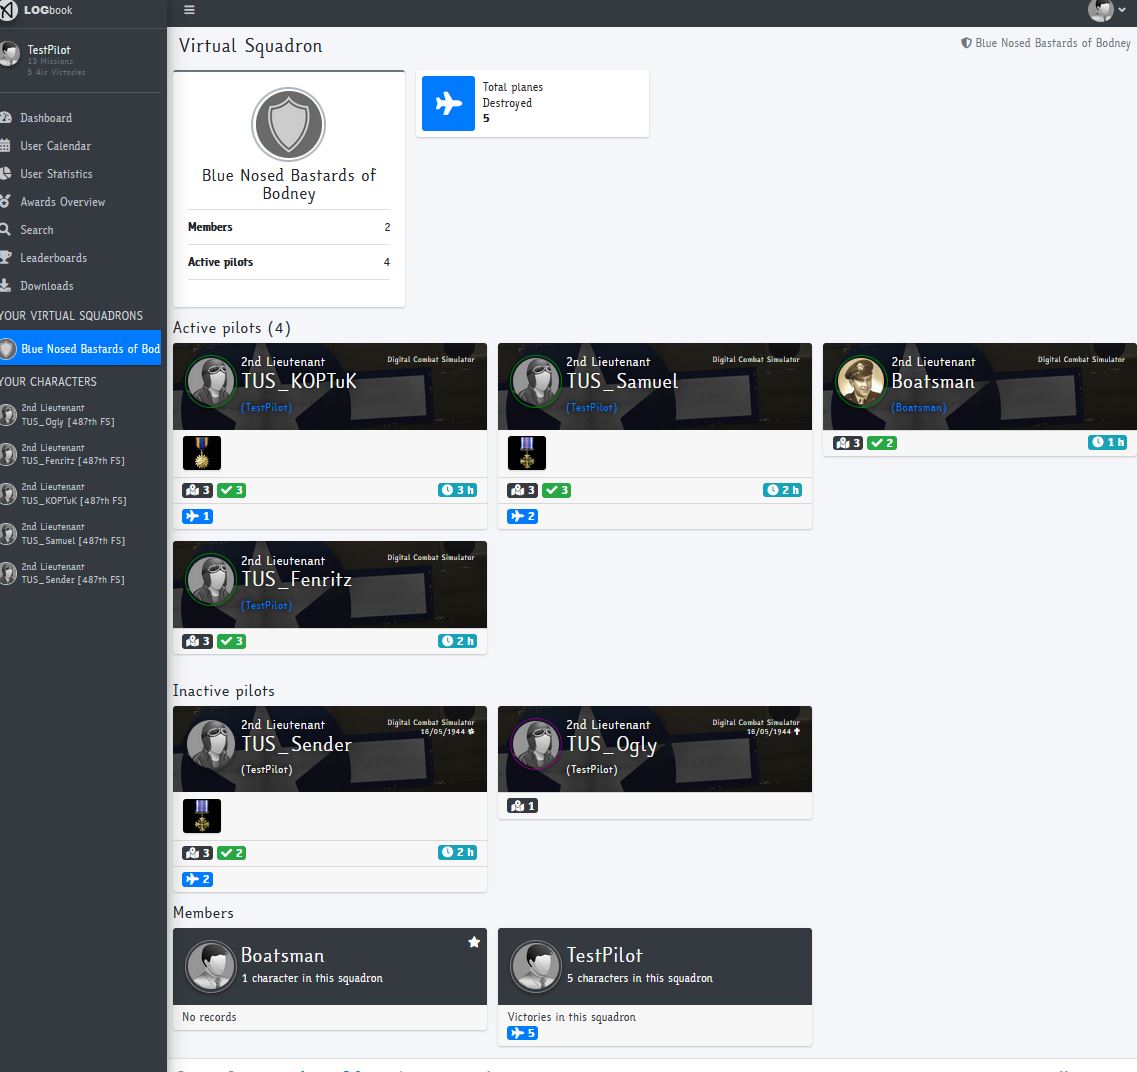Click the TestPilot link under TUS_Fenritz

point(267,606)
